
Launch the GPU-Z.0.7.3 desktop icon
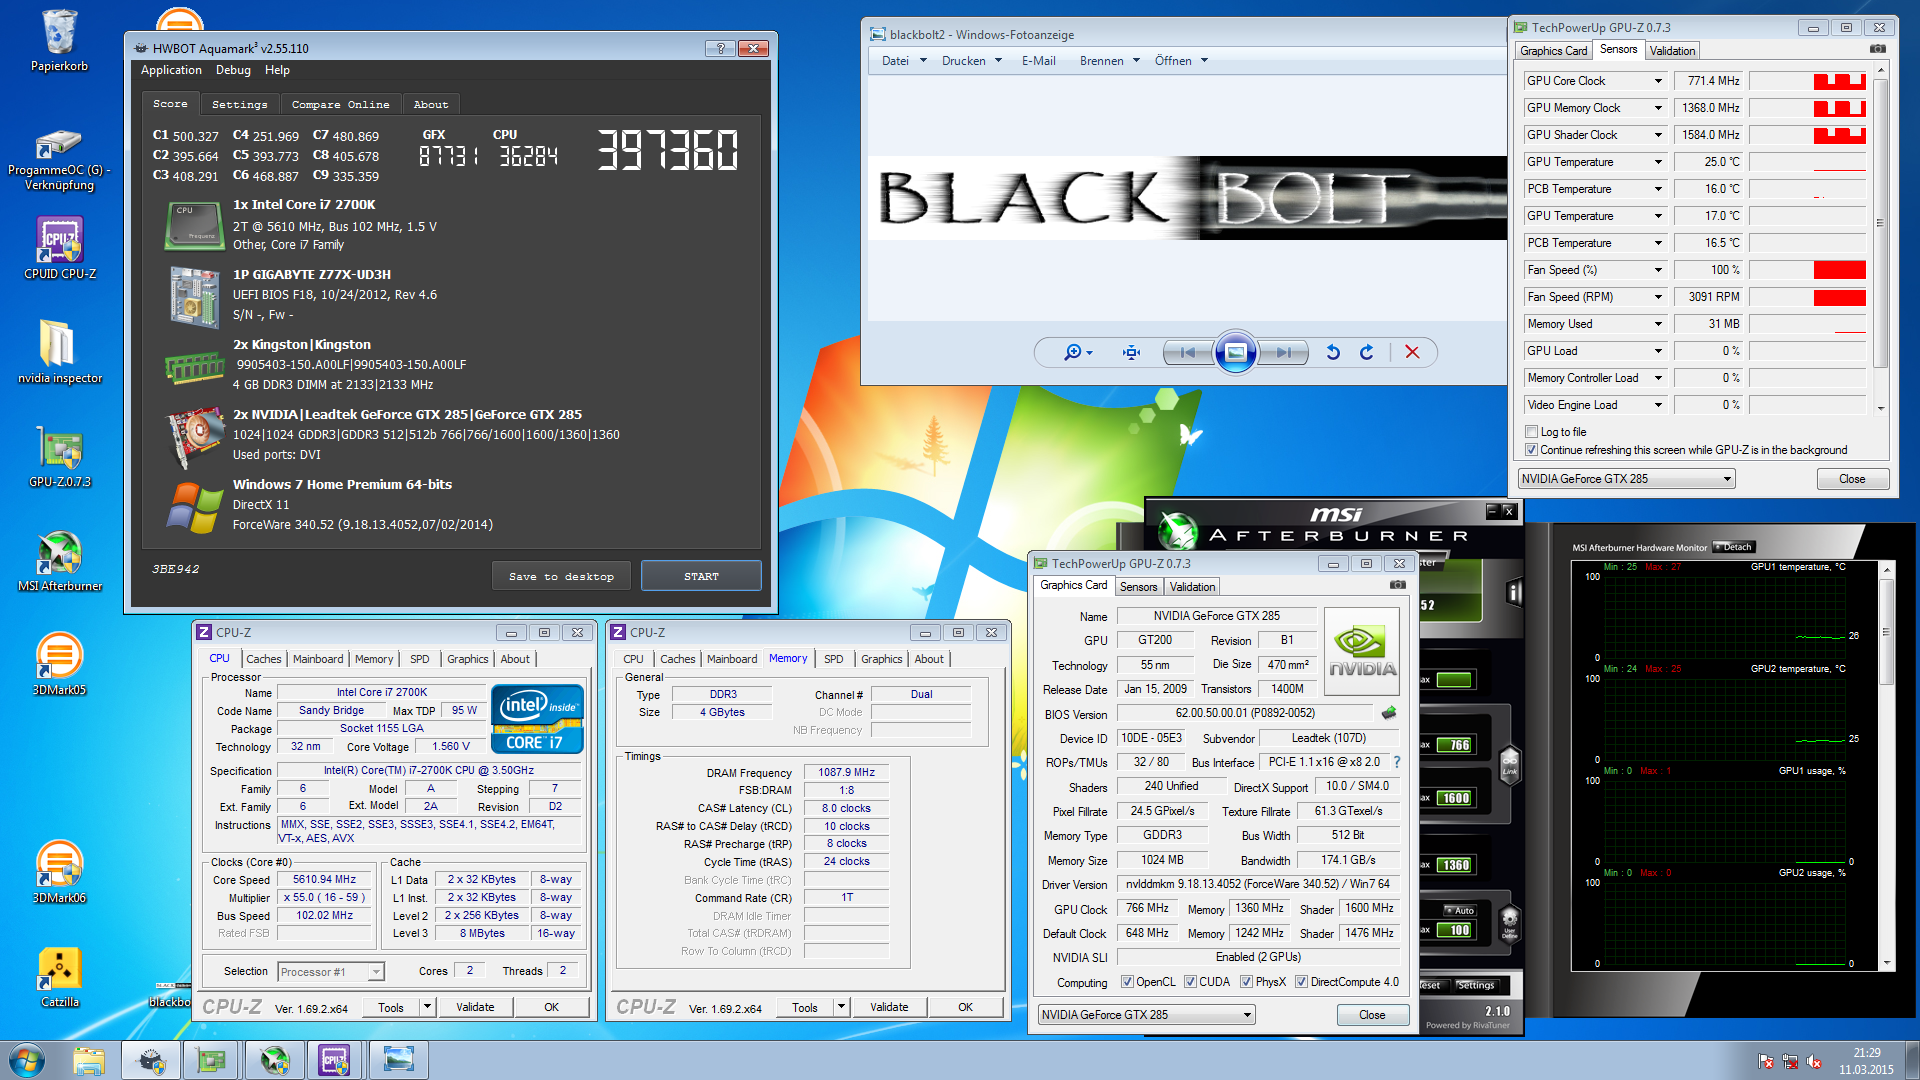click(x=59, y=456)
